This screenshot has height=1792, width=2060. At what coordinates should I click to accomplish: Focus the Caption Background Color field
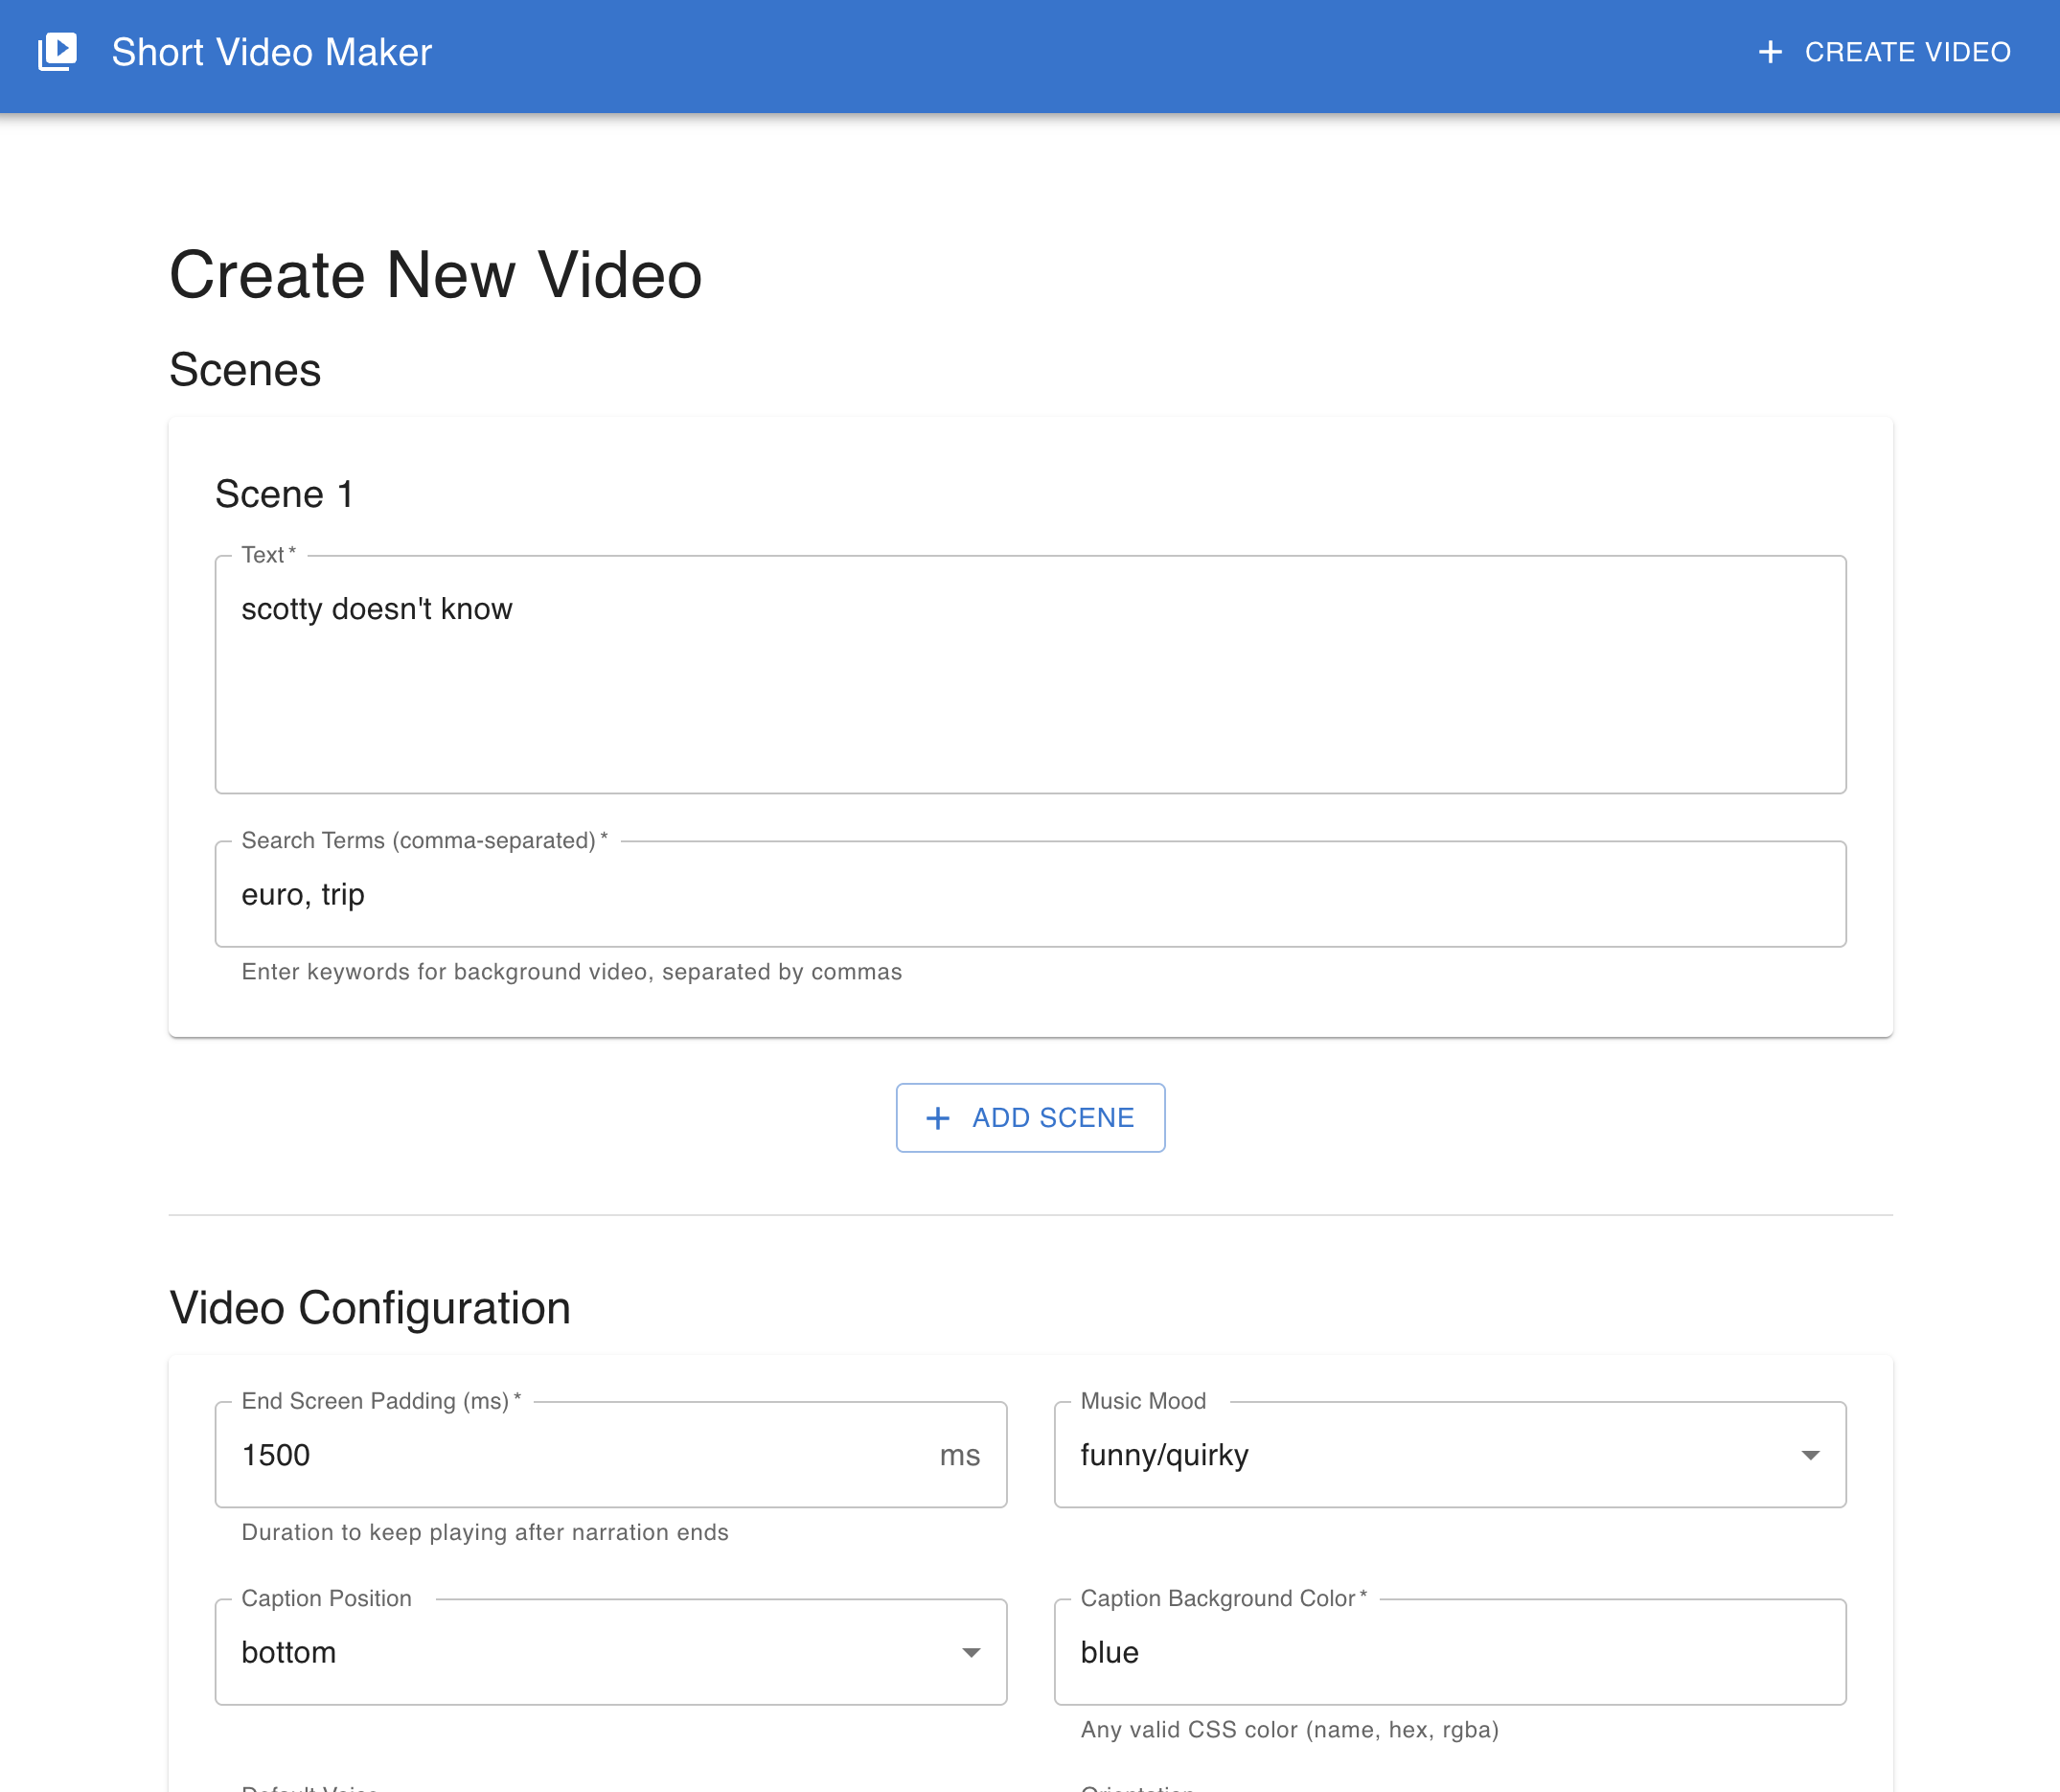(x=1450, y=1652)
